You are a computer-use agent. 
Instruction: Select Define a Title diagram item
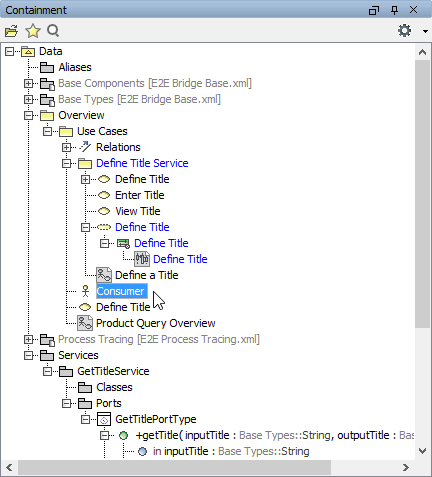[147, 275]
